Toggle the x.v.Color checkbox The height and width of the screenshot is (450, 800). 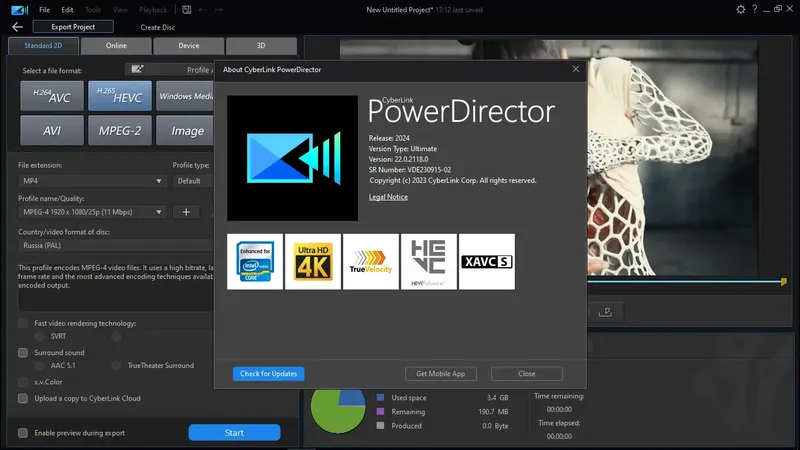[23, 382]
